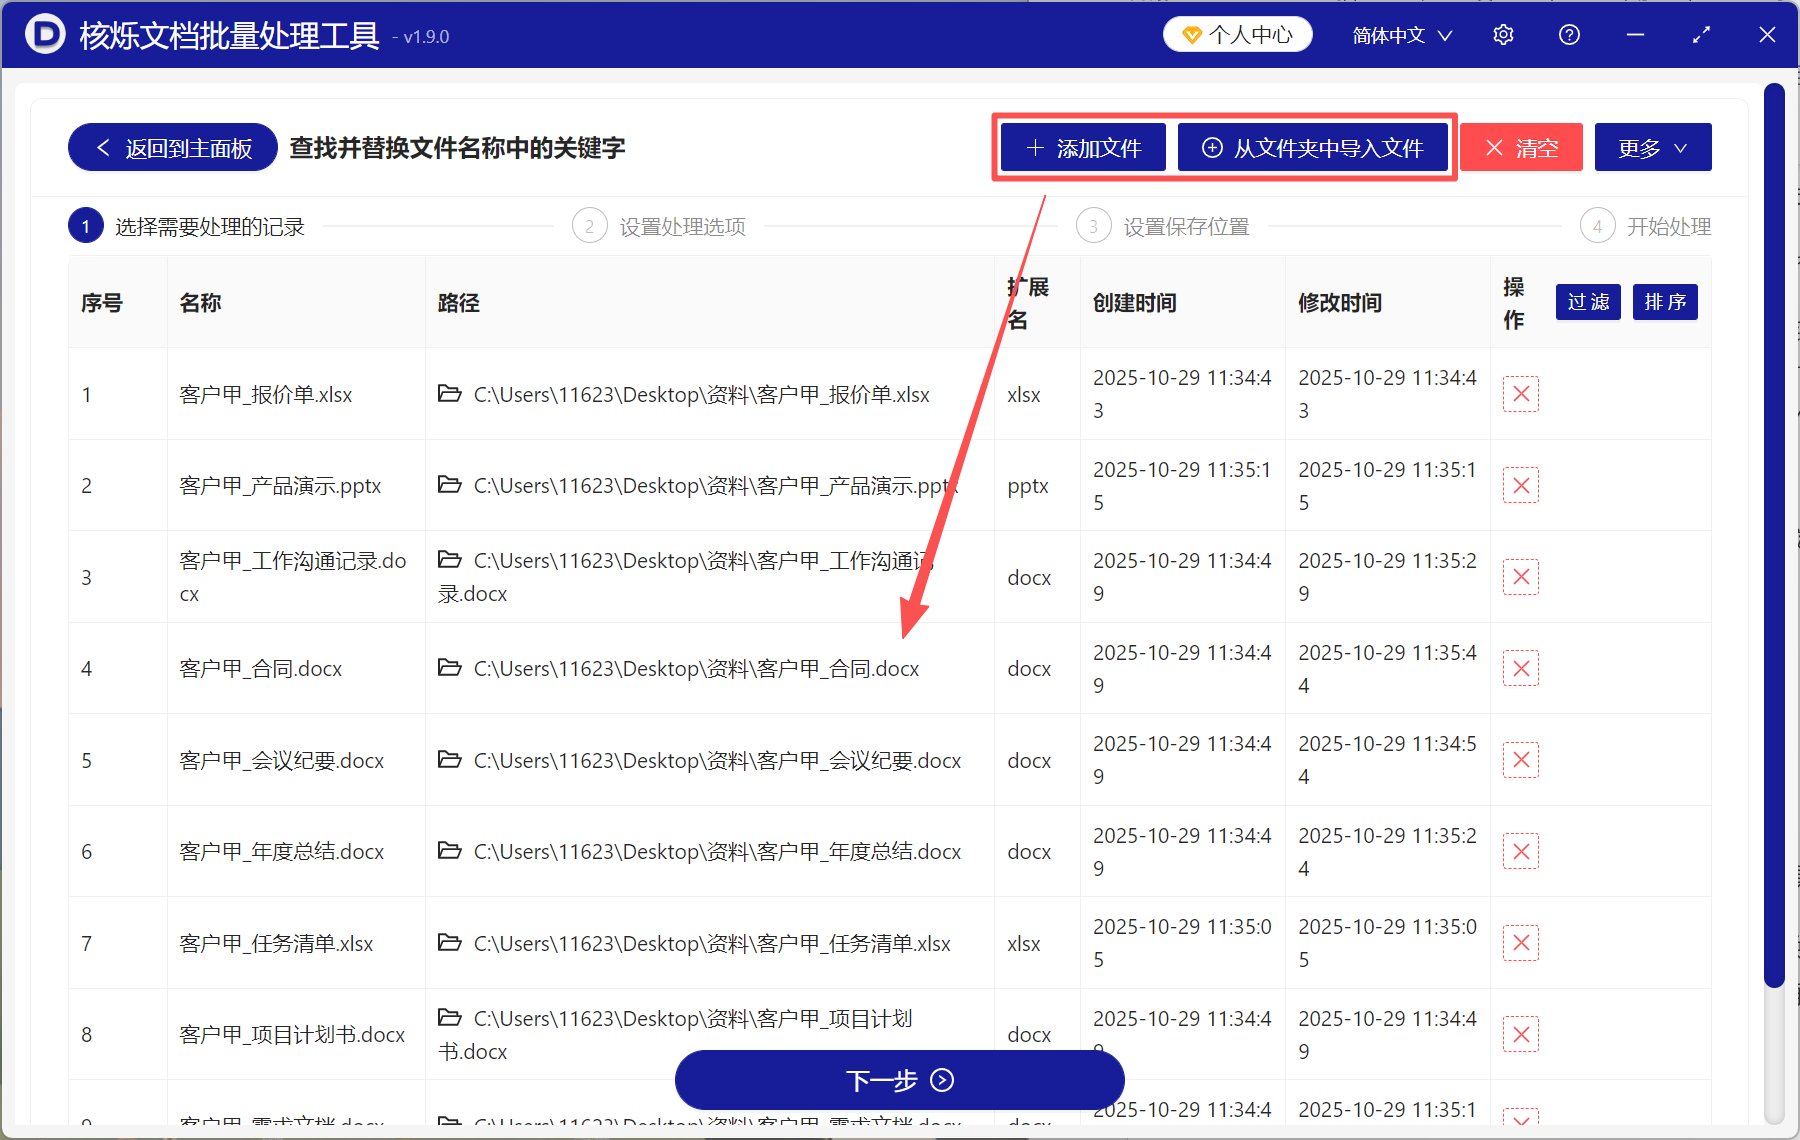Click 清空 to clear the file list
1800x1140 pixels.
tap(1521, 147)
